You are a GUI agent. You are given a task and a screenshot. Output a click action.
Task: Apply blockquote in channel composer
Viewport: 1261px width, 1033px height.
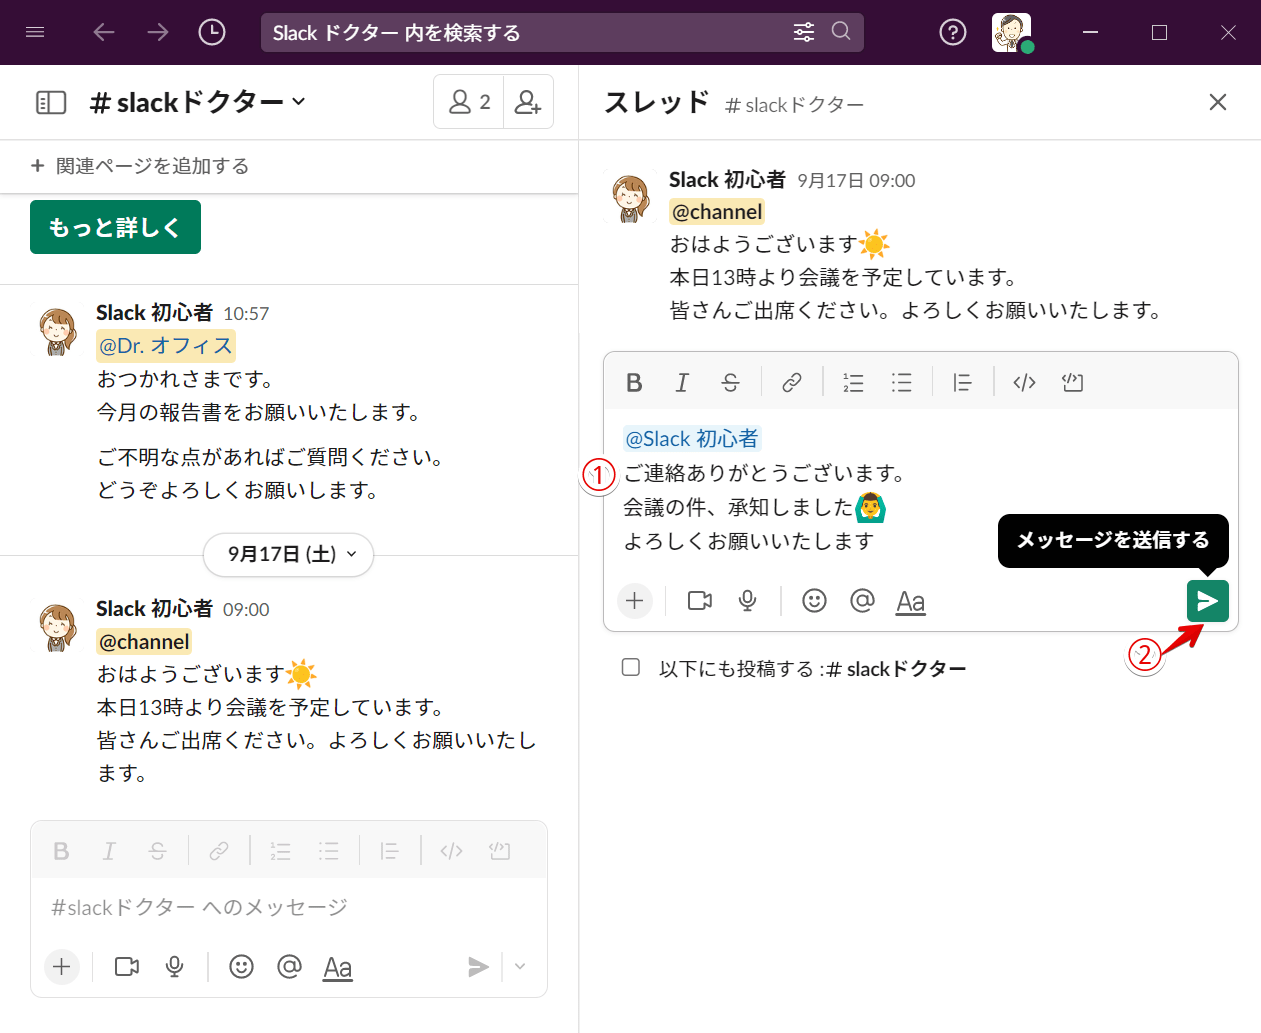coord(389,851)
